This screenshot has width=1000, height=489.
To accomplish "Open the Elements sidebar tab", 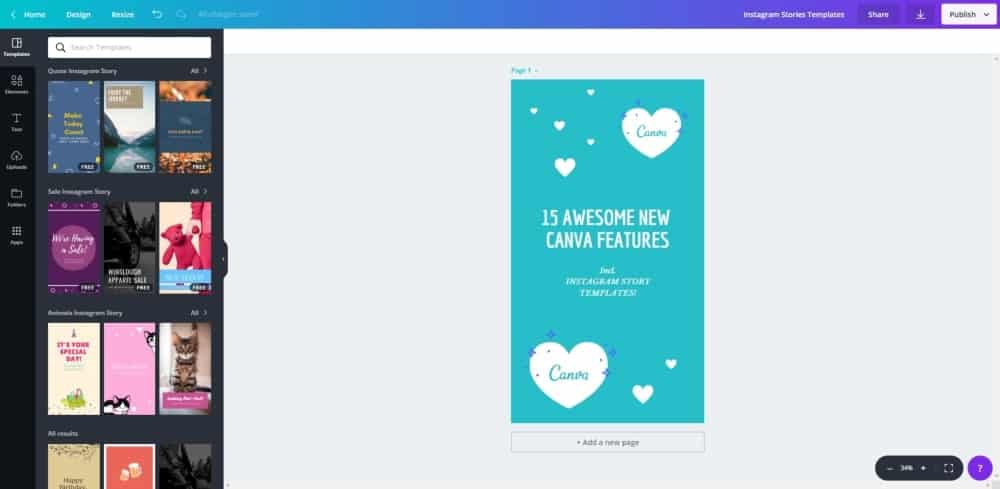I will [x=17, y=85].
